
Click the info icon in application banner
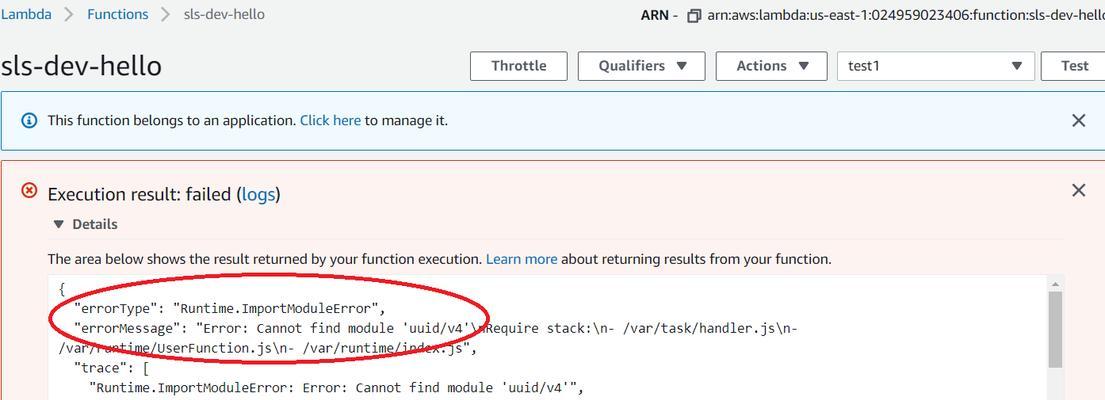(x=29, y=120)
